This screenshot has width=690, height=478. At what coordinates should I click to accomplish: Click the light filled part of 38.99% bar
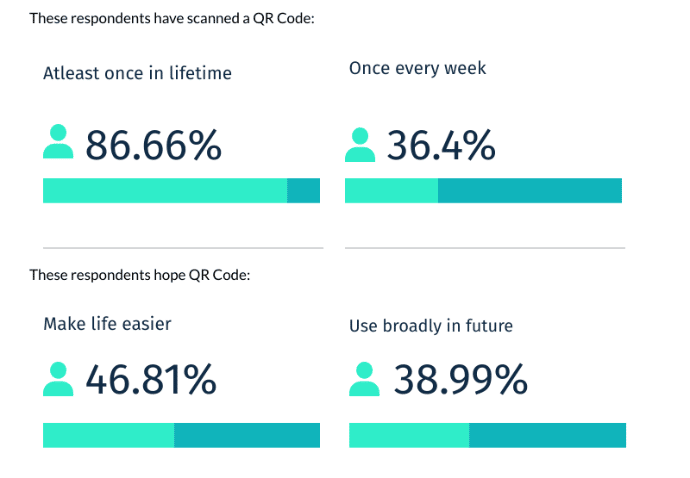(x=409, y=435)
